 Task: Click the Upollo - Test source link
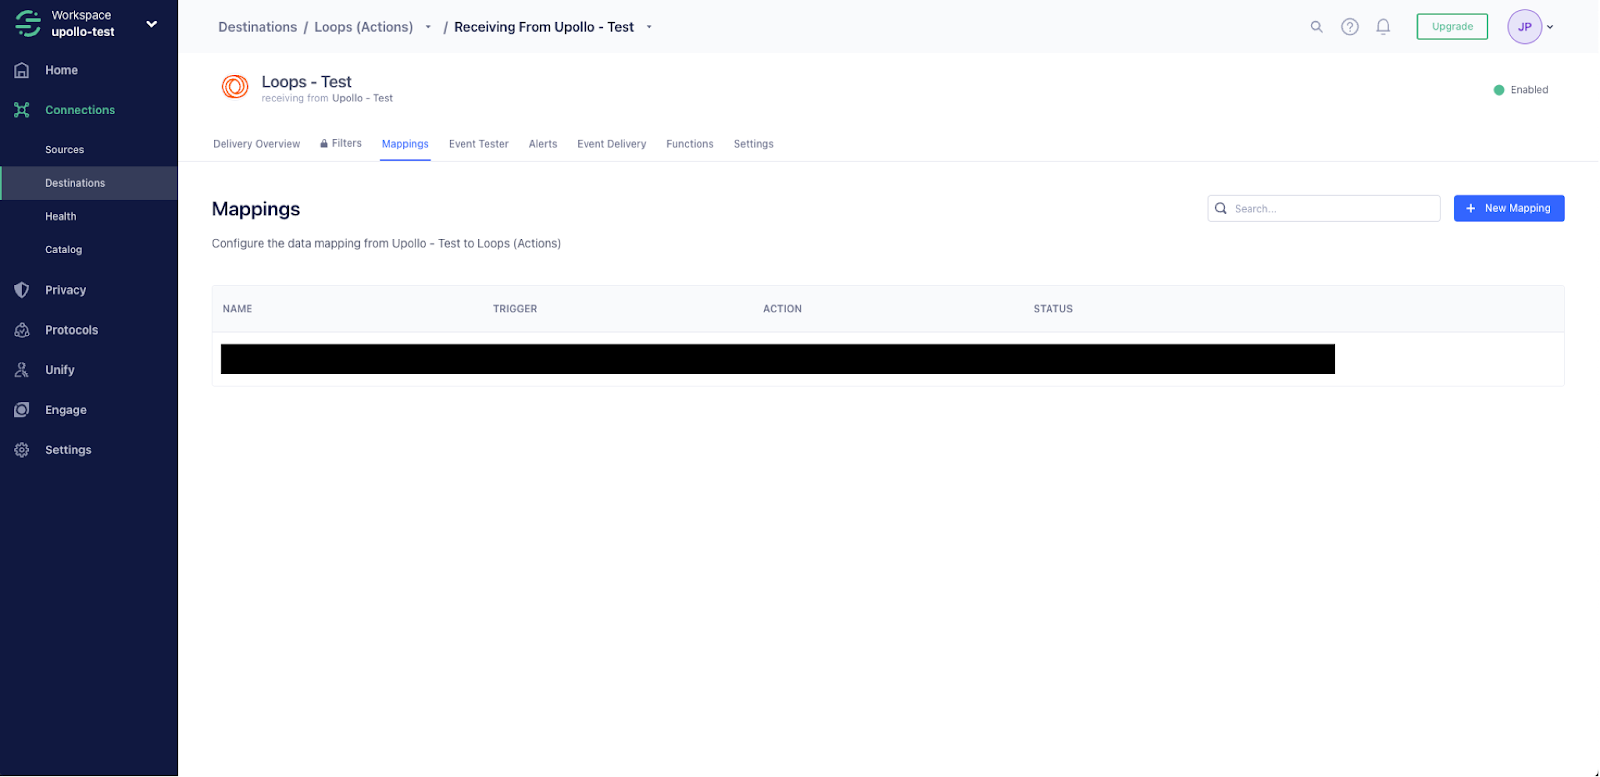362,98
